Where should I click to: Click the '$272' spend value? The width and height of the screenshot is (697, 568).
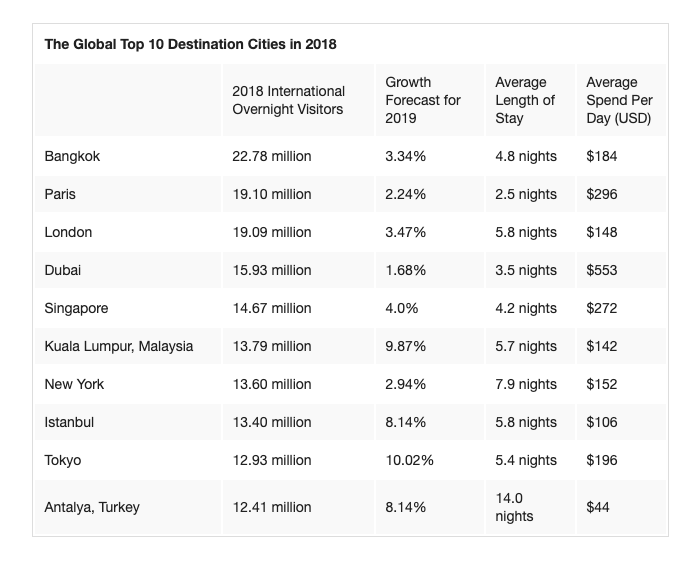[x=602, y=308]
